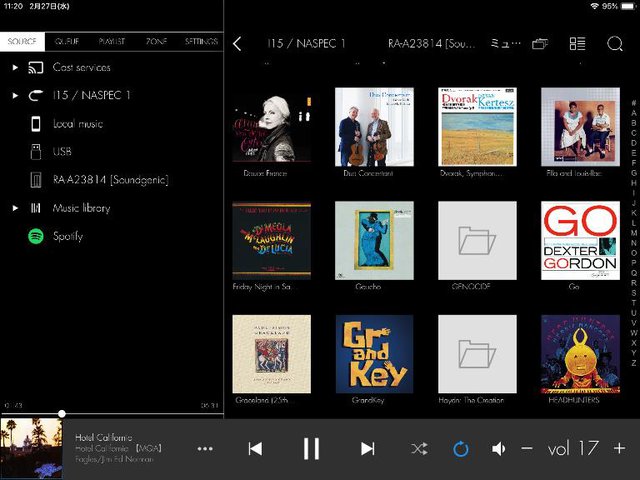Open the Gaucho album cover

(x=374, y=240)
